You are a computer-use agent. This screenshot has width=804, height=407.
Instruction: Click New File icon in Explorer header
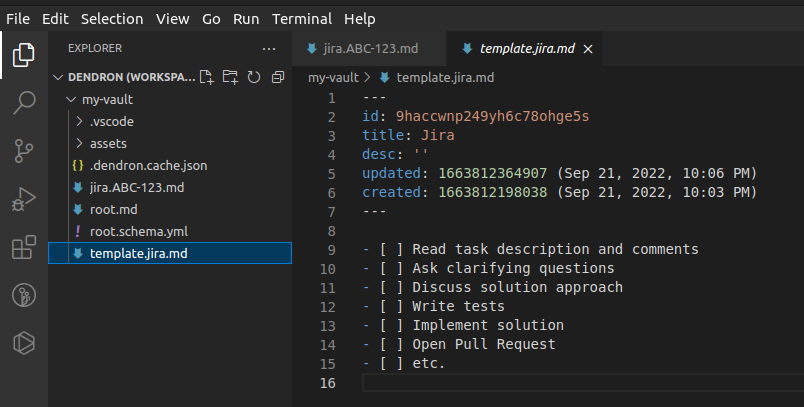point(207,77)
